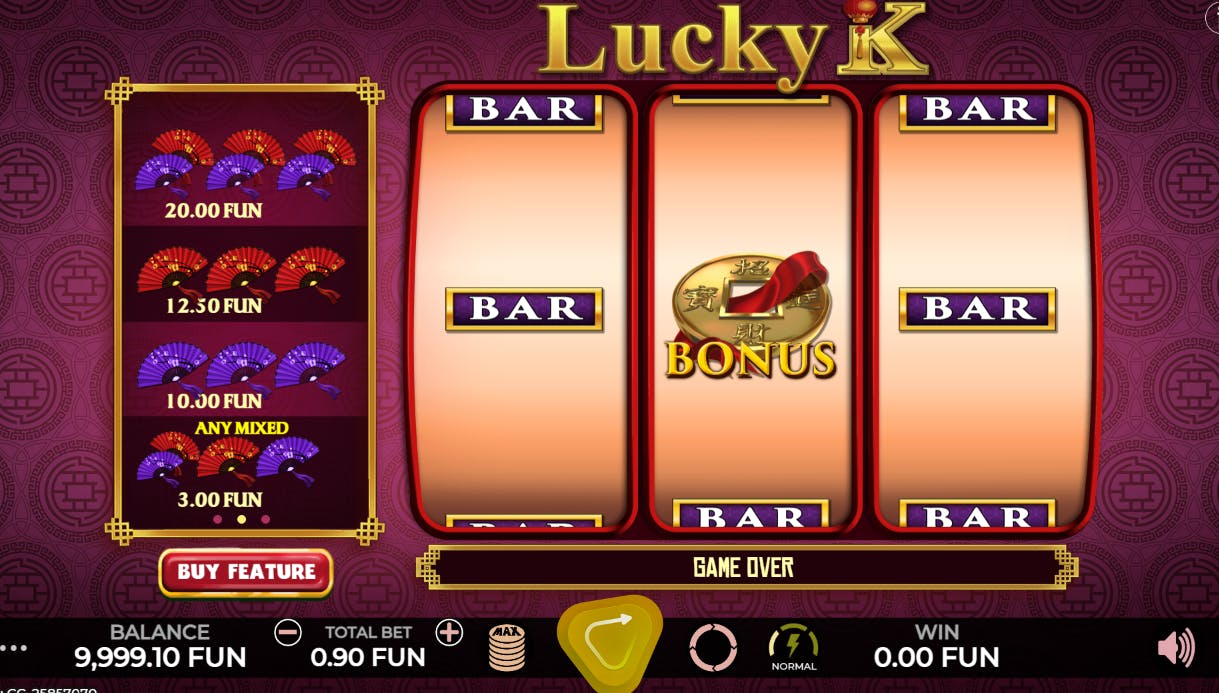Image resolution: width=1219 pixels, height=693 pixels.
Task: Click the BUY FEATURE button
Action: coord(246,572)
